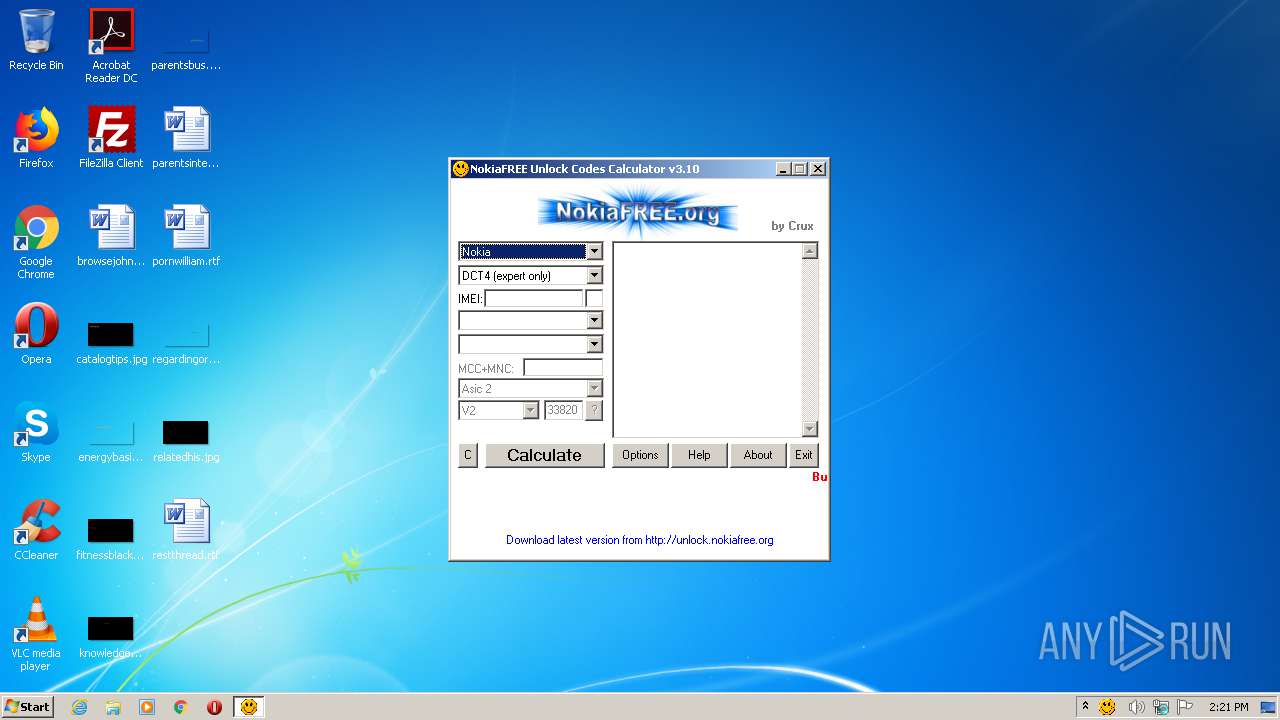Select the pornwilliam.rtf file

coord(186,236)
